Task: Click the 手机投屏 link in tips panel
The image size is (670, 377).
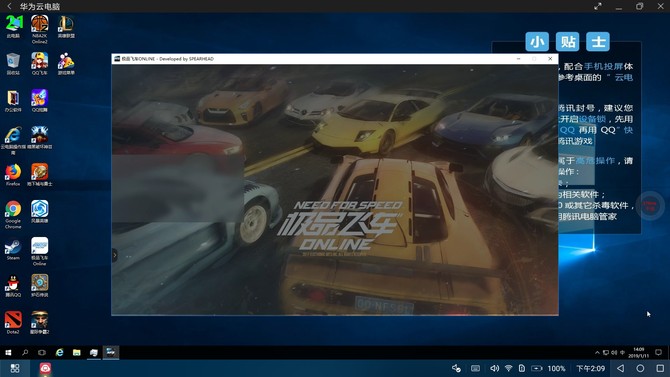Action: point(603,66)
